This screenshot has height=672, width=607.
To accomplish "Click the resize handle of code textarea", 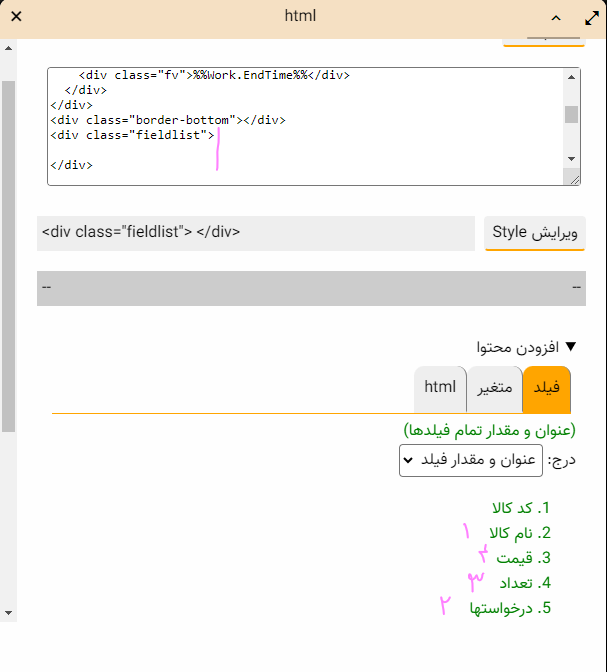I will (574, 179).
